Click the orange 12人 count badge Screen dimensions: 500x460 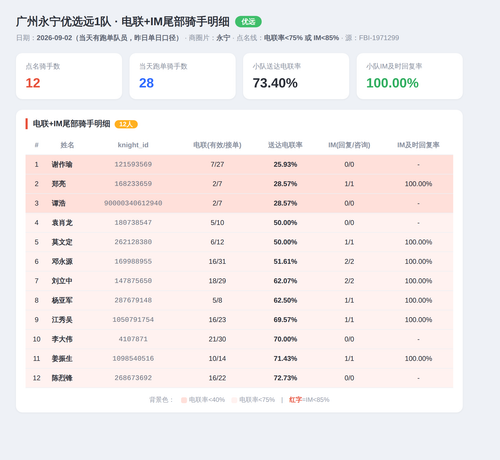click(x=126, y=124)
